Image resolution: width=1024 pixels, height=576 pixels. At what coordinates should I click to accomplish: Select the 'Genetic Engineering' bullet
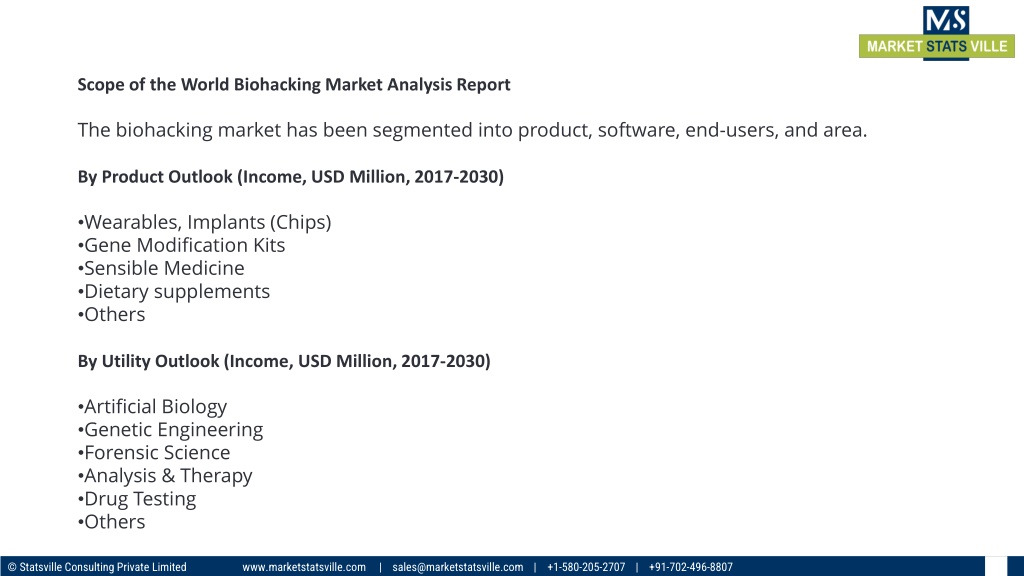pos(170,430)
